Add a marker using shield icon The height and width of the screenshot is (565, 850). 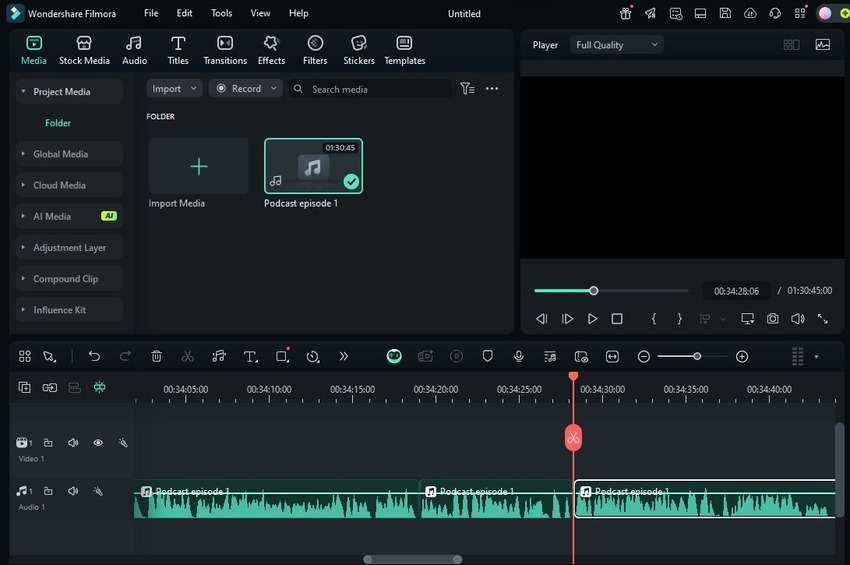(x=487, y=356)
